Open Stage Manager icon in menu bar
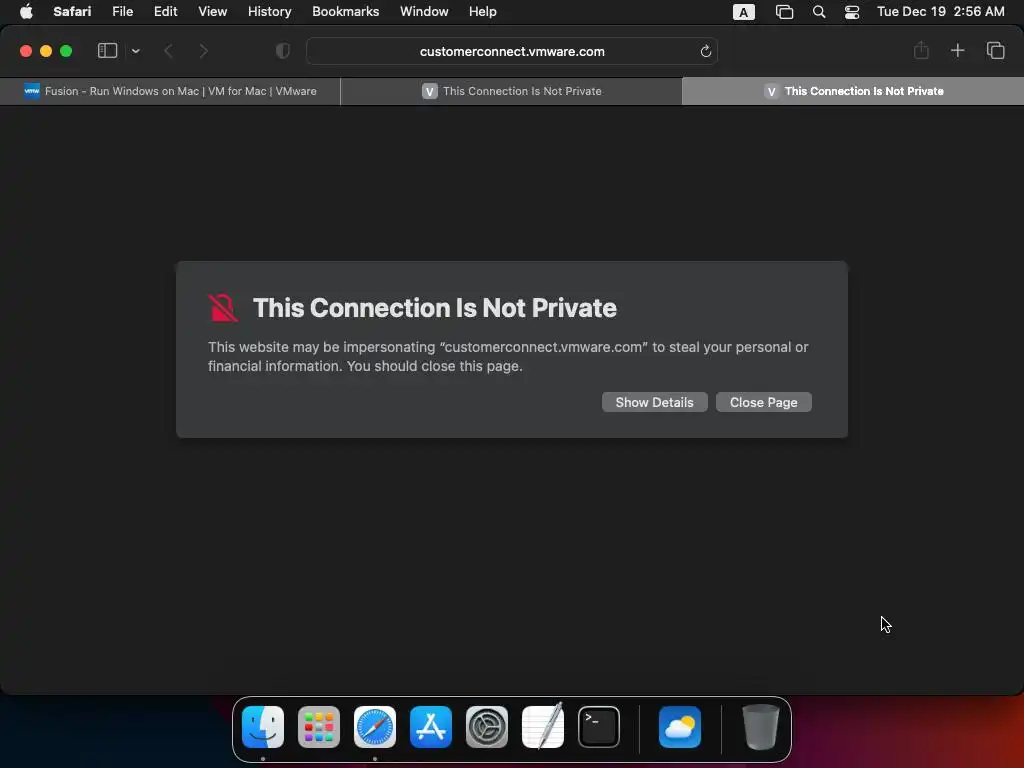The width and height of the screenshot is (1024, 768). [784, 12]
